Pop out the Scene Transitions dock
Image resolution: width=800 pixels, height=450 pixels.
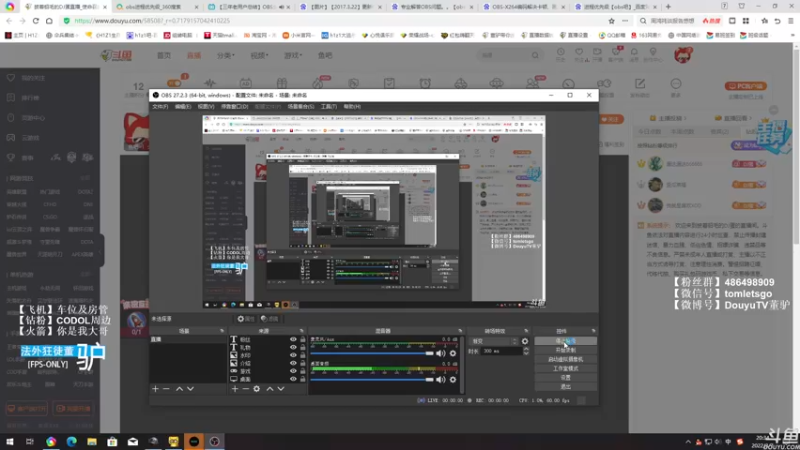526,331
